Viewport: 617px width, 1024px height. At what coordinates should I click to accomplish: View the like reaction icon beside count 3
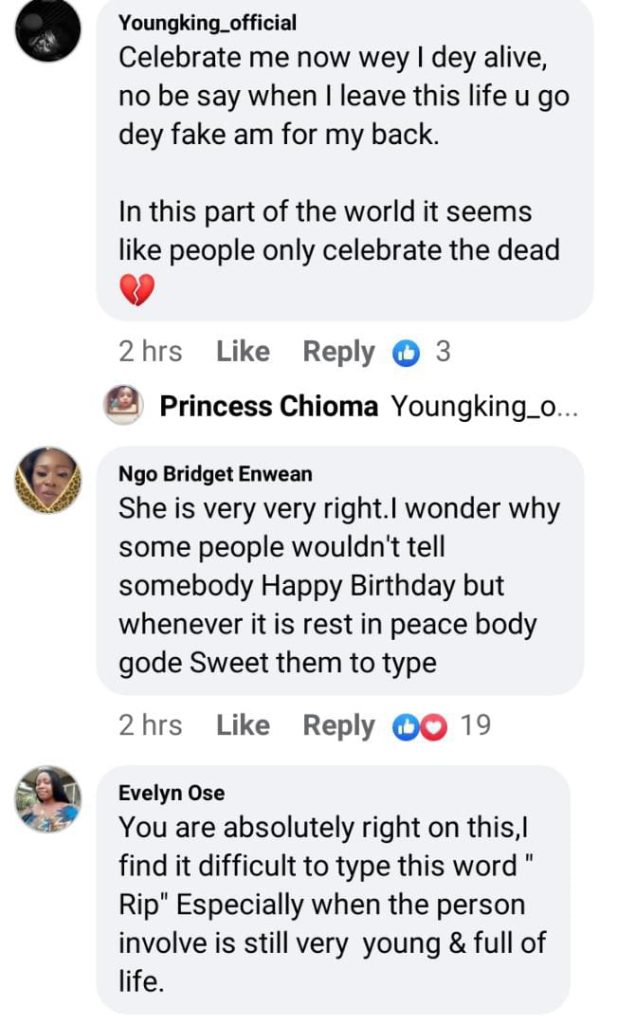click(406, 352)
